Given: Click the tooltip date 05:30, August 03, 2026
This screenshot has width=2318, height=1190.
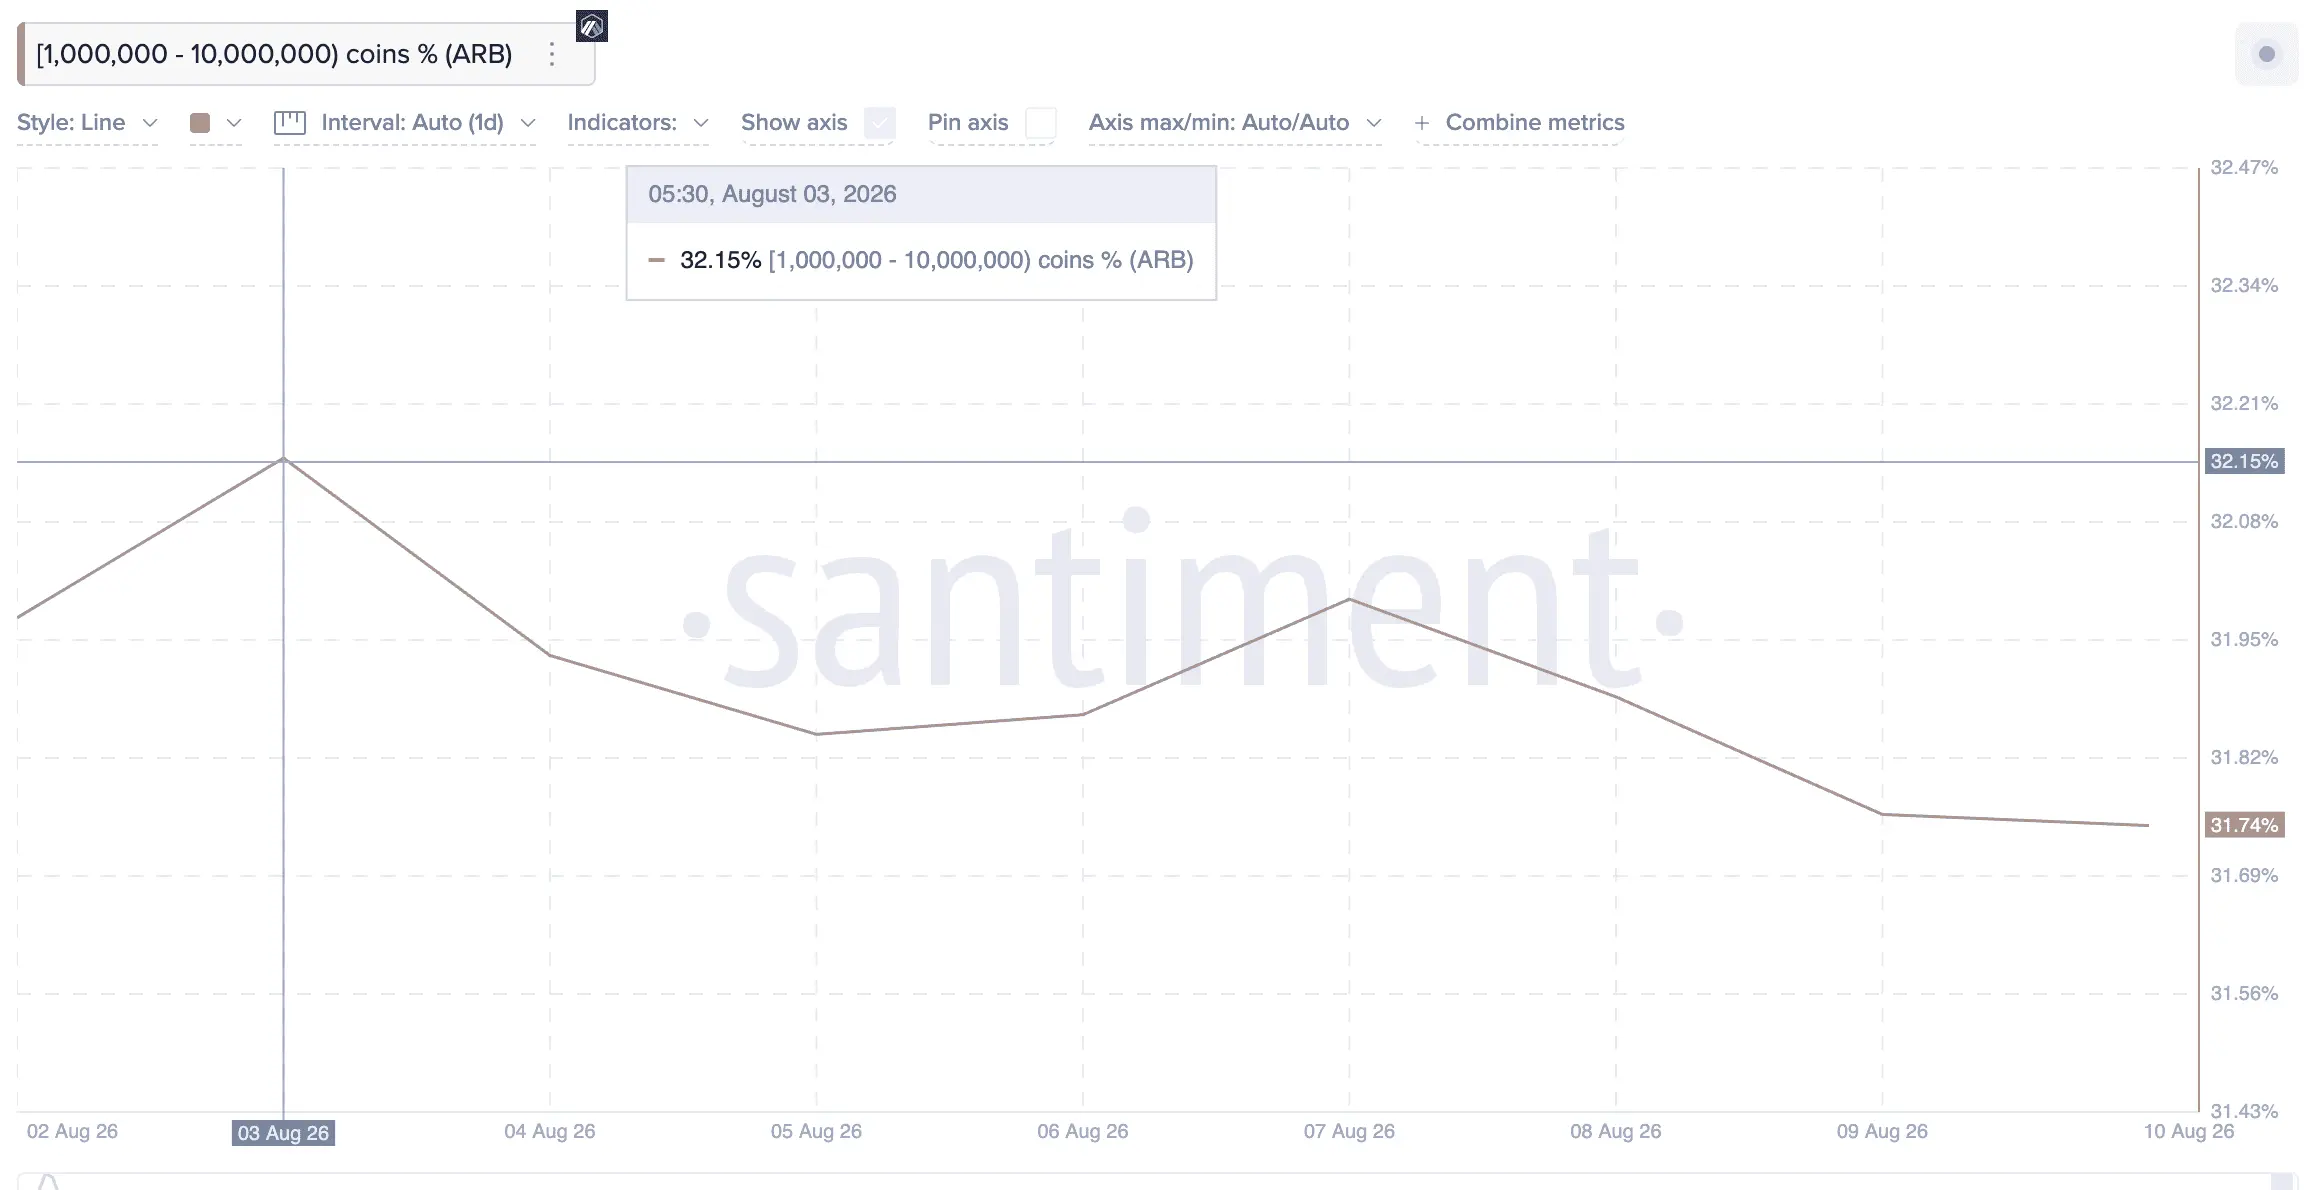Looking at the screenshot, I should coord(772,194).
